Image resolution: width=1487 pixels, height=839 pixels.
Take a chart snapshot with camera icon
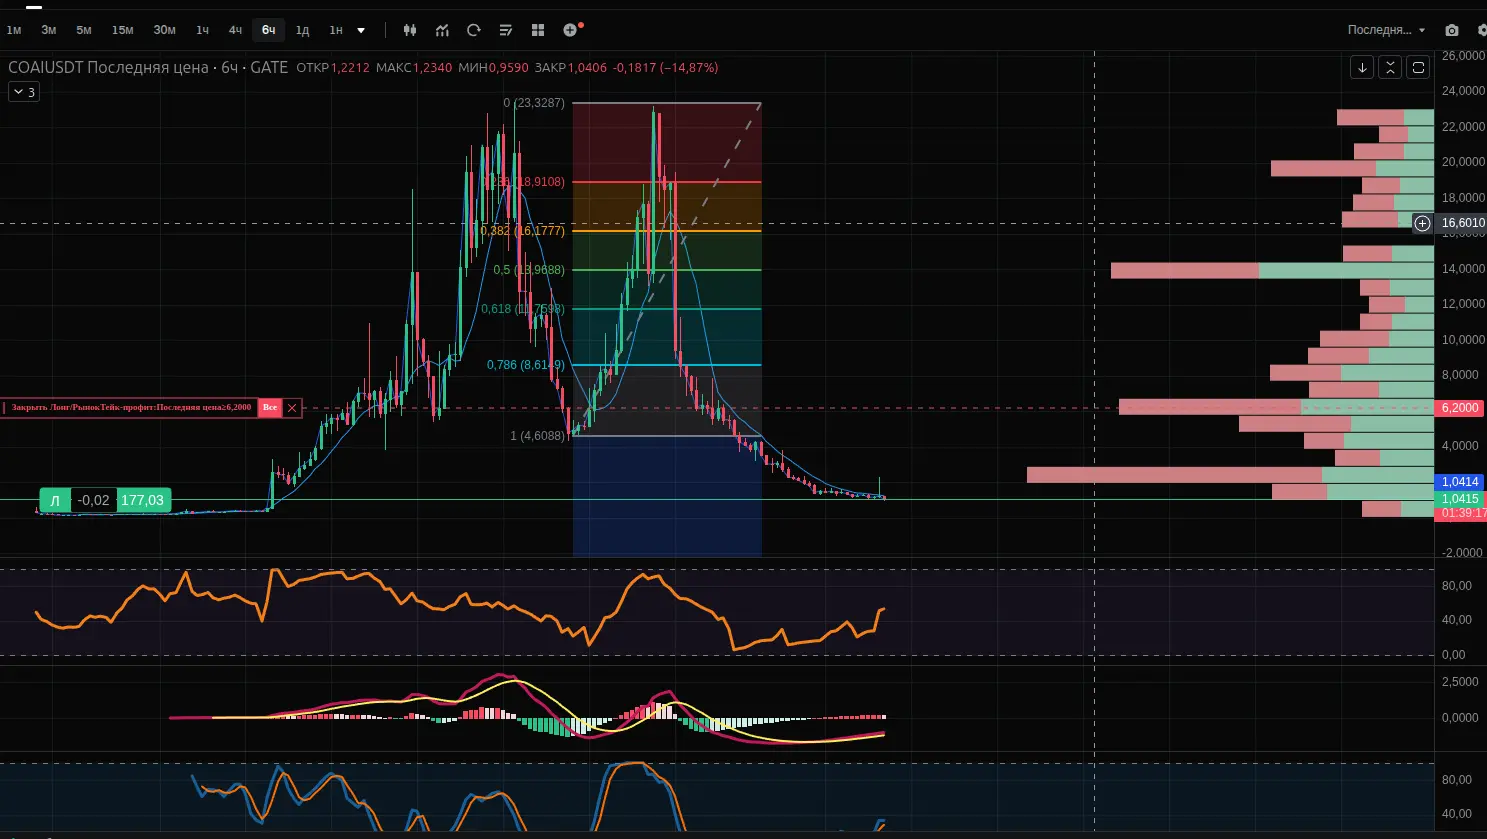[x=1452, y=30]
